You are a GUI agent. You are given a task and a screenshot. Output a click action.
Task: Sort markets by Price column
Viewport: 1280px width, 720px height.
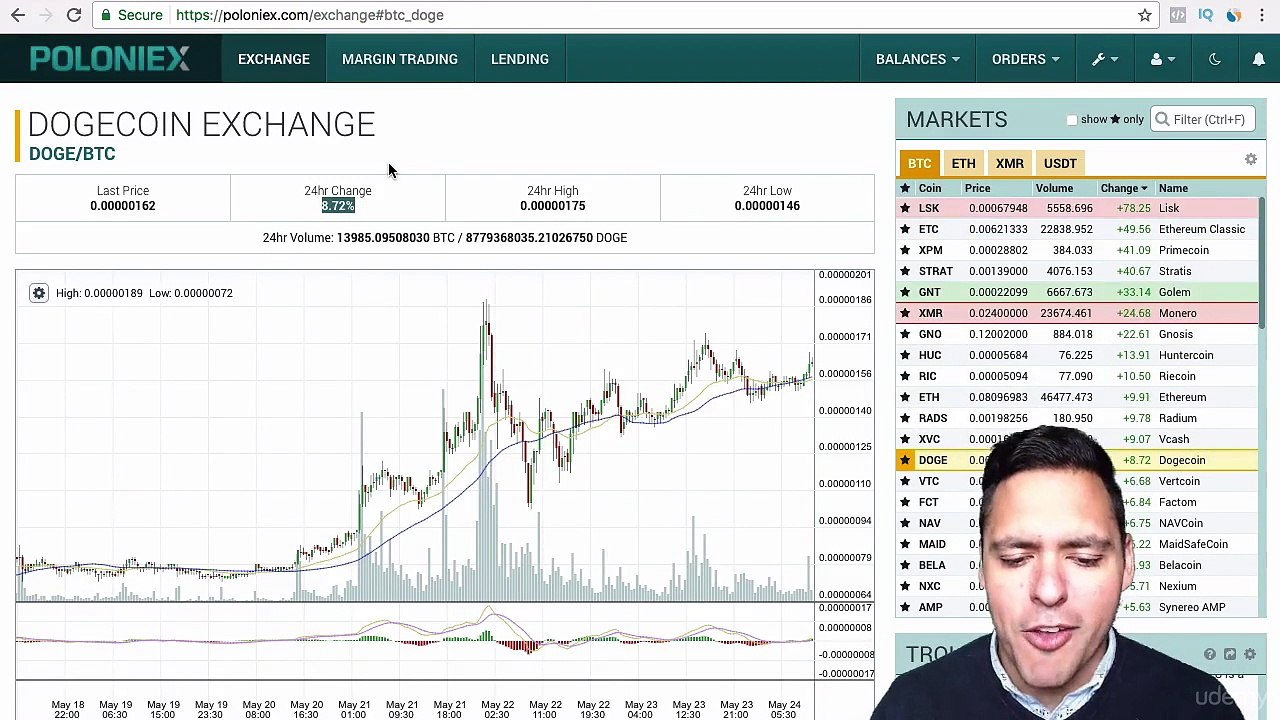978,188
